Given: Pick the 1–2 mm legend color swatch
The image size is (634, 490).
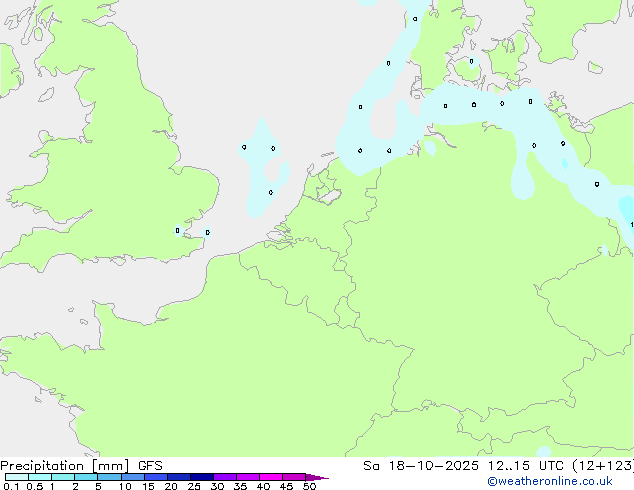Looking at the screenshot, I should [63, 477].
